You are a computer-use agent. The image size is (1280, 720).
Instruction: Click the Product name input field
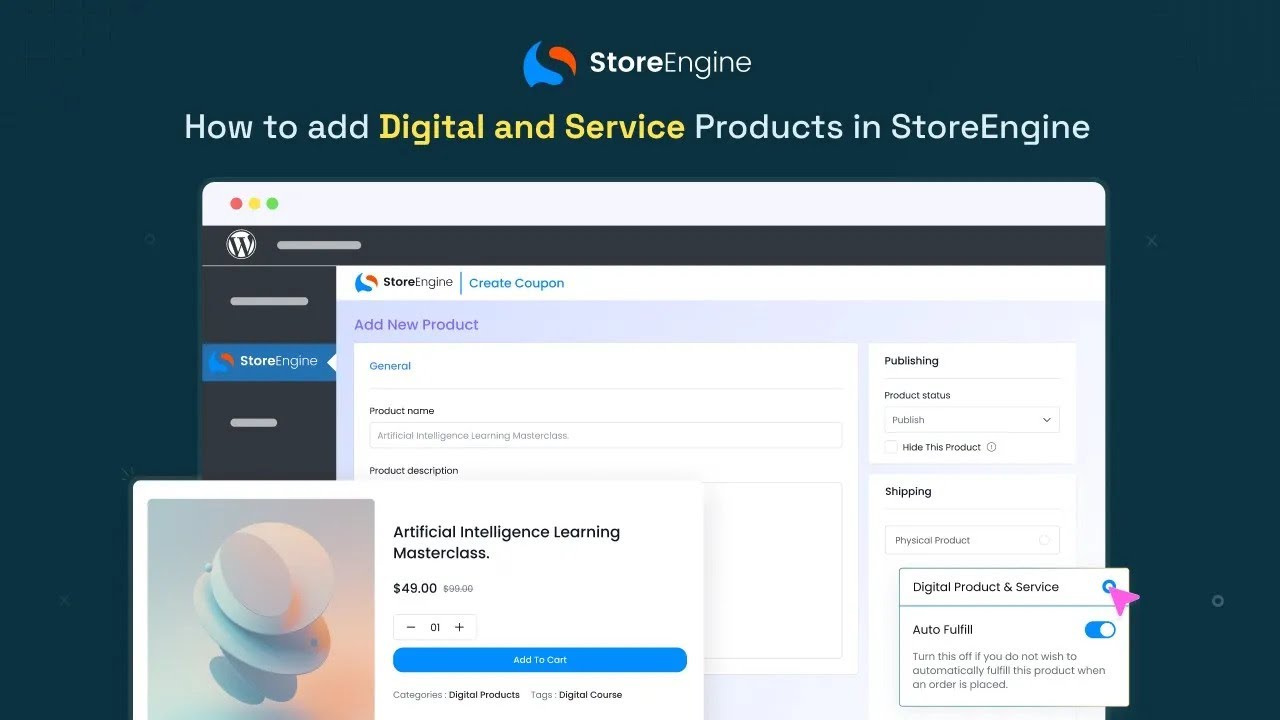tap(606, 435)
